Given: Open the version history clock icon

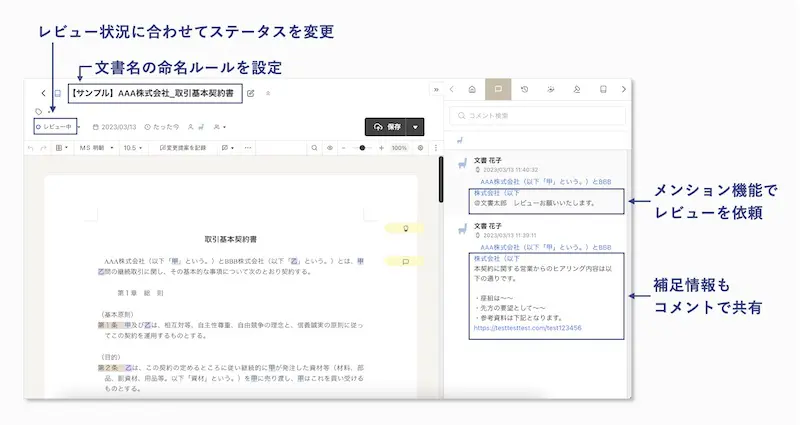Looking at the screenshot, I should point(524,89).
